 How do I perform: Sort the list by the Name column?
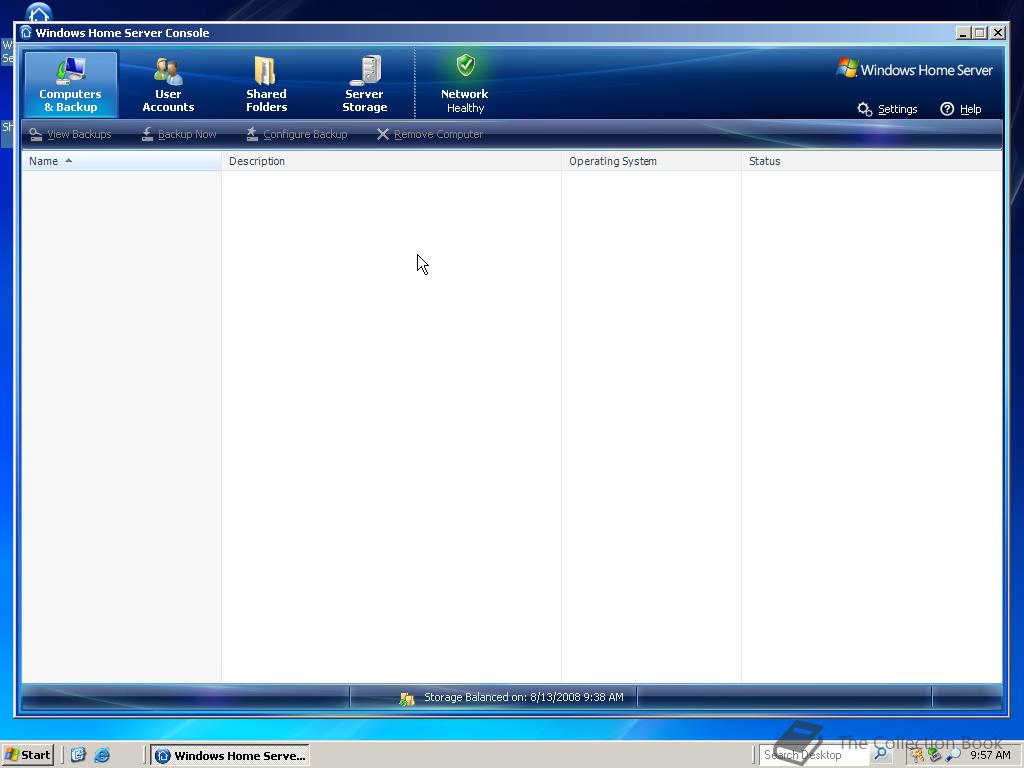pos(121,161)
